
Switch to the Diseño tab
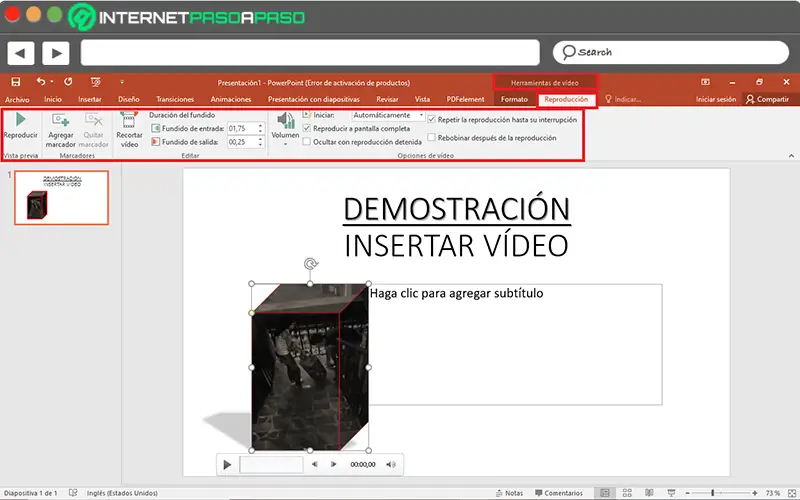pos(129,99)
